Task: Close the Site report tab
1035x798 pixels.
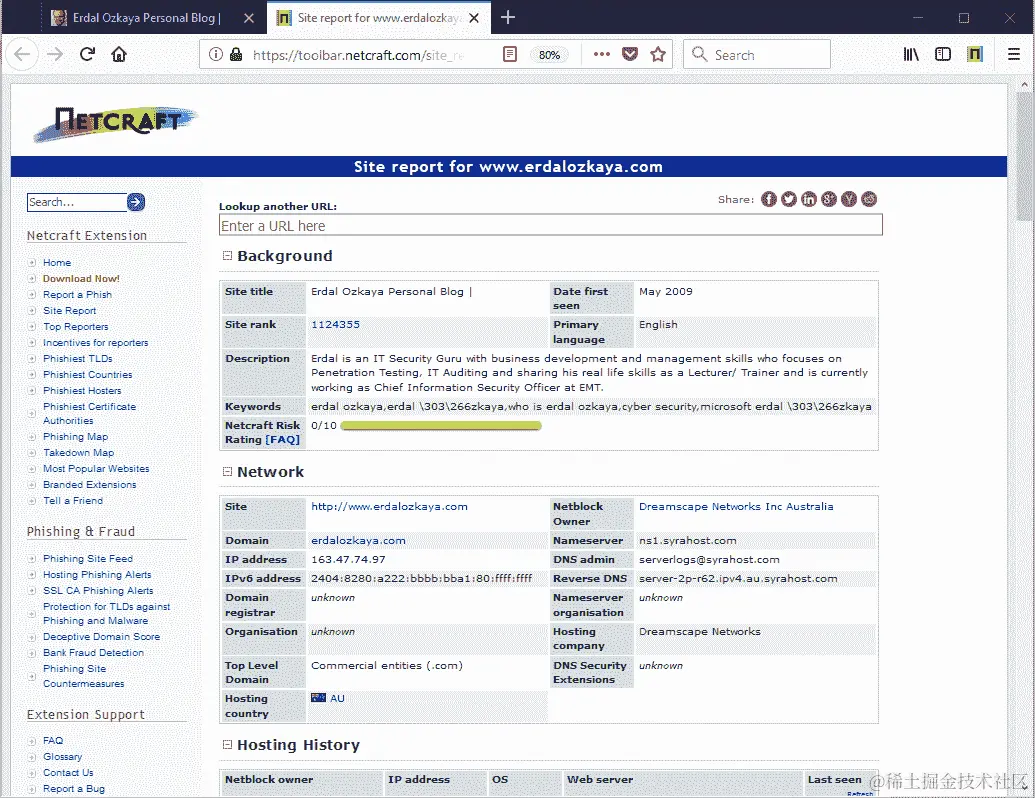Action: pos(474,18)
